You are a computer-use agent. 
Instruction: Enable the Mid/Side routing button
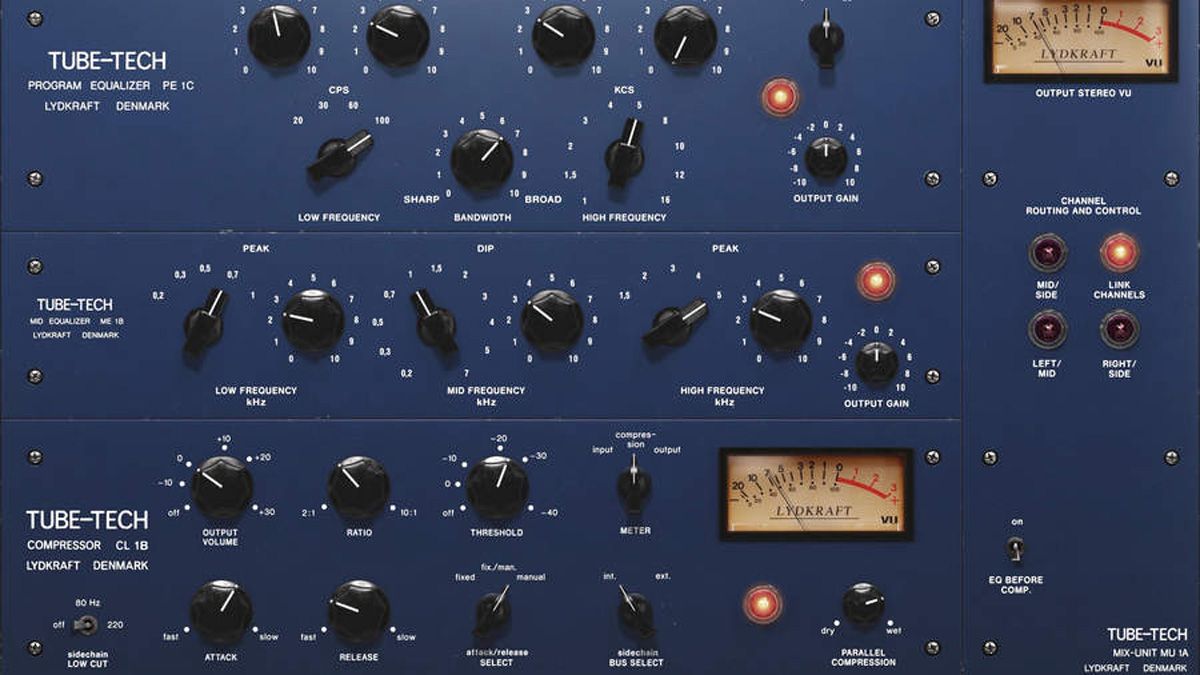click(1048, 252)
